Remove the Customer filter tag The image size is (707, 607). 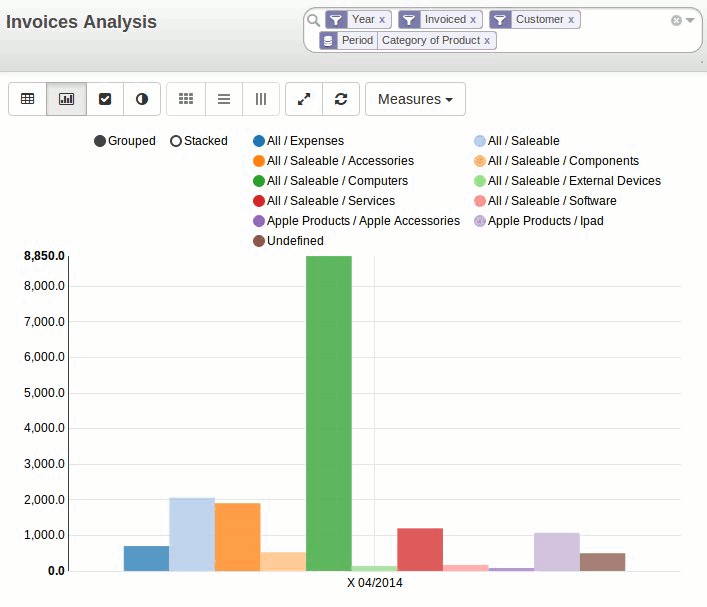point(571,20)
